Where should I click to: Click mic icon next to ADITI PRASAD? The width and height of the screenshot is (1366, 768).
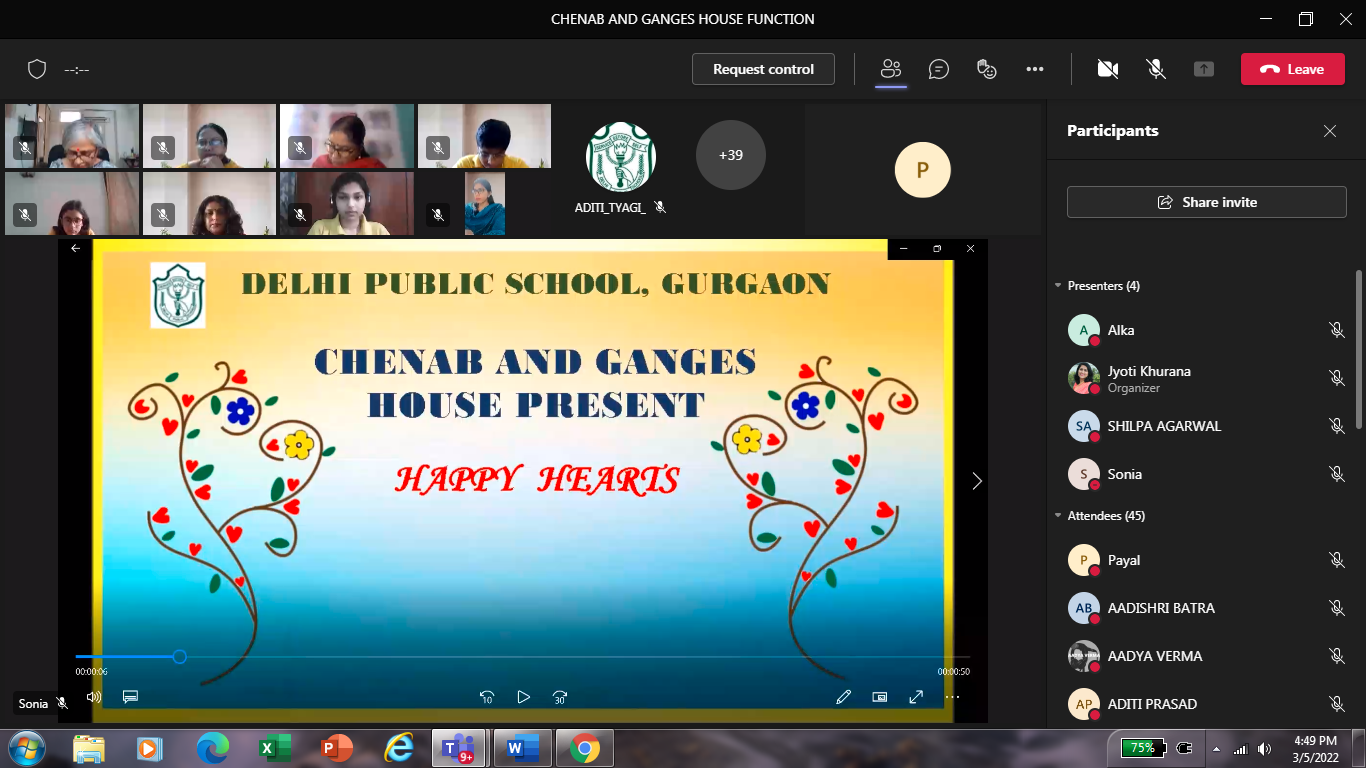tap(1337, 704)
